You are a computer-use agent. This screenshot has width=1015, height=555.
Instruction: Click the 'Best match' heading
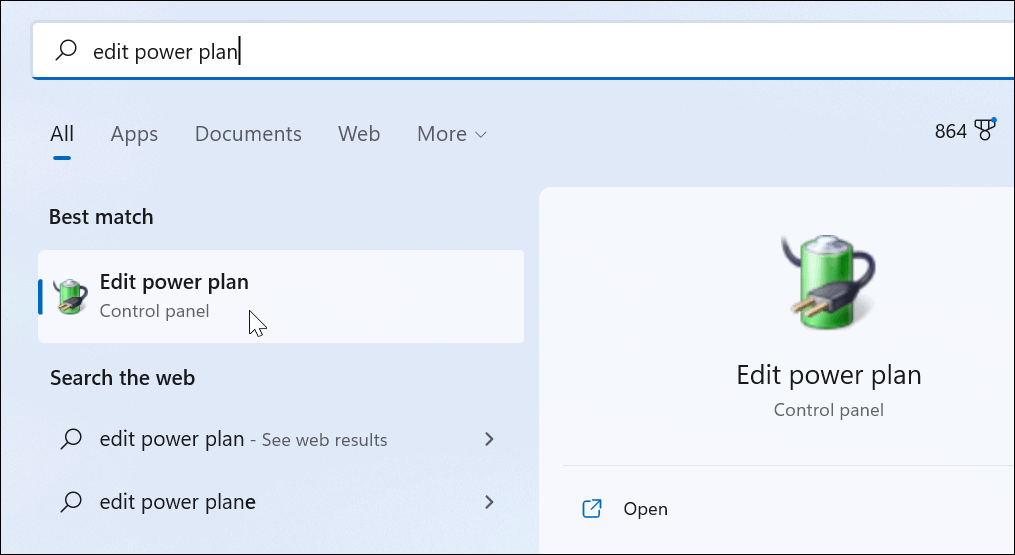pyautogui.click(x=101, y=216)
